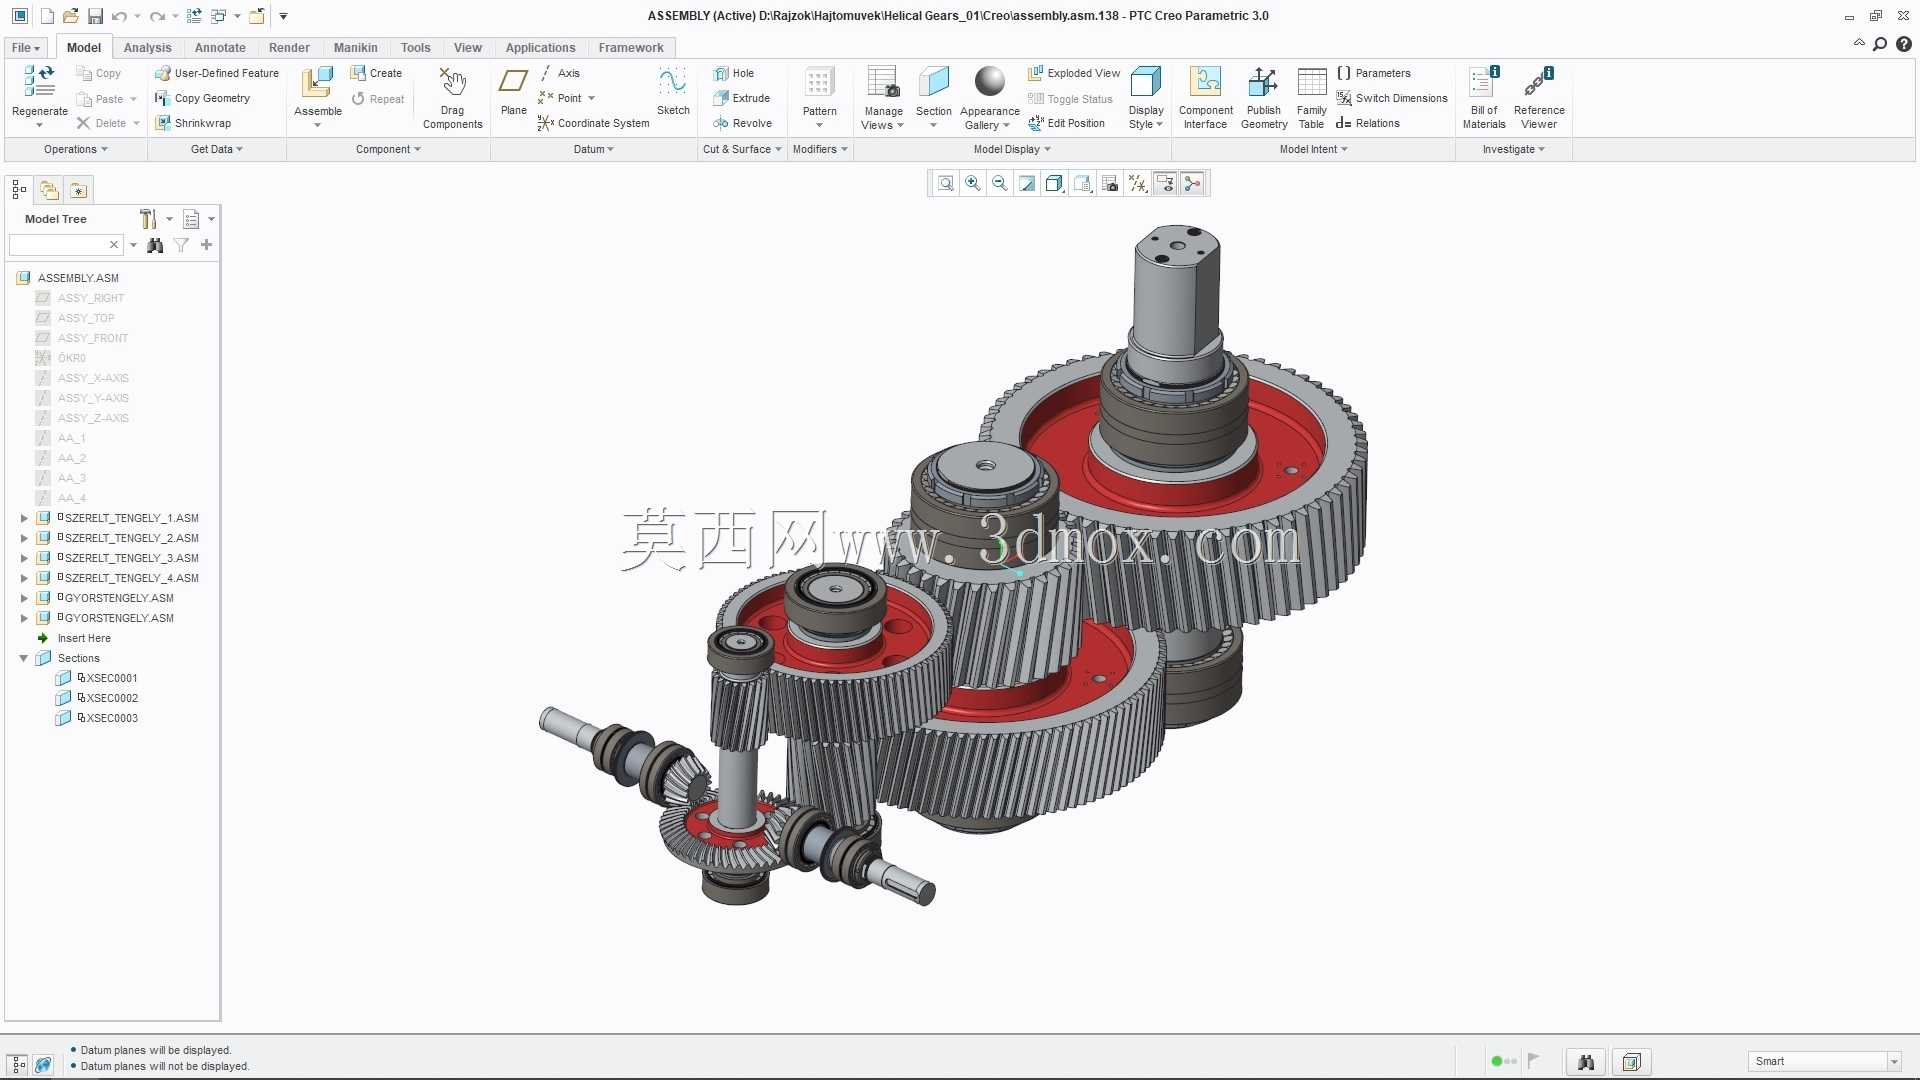Click the binoculars find icon in Model Tree

coord(155,245)
